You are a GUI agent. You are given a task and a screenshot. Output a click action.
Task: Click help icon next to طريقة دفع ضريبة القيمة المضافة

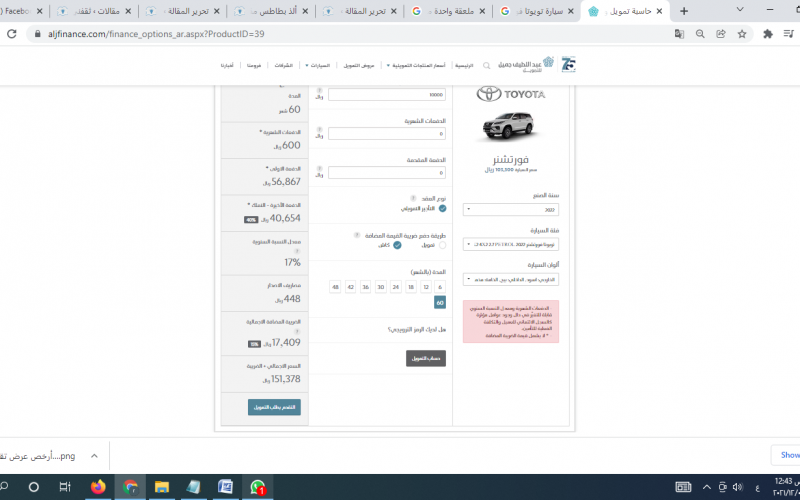point(357,235)
